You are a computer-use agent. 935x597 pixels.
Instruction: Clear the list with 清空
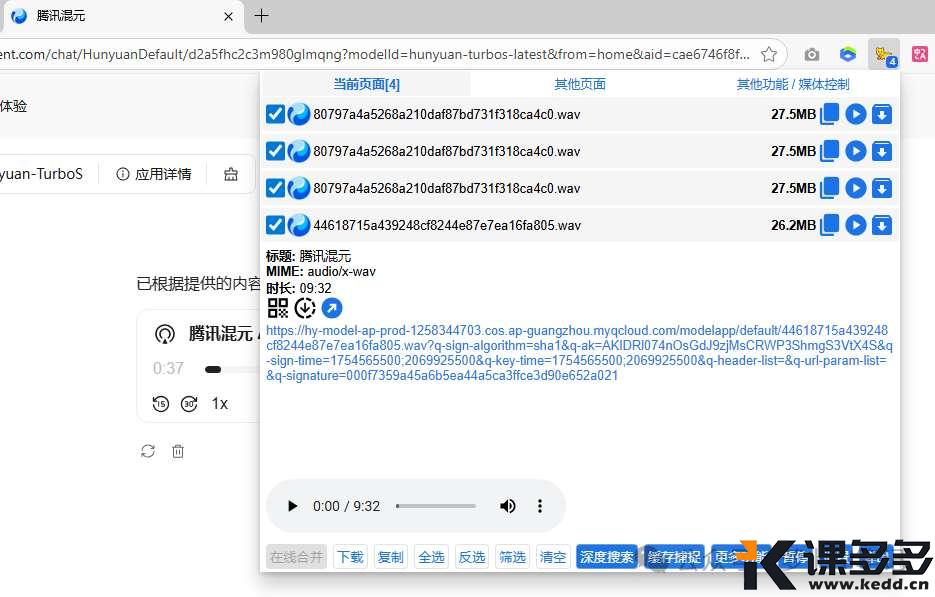click(x=553, y=557)
